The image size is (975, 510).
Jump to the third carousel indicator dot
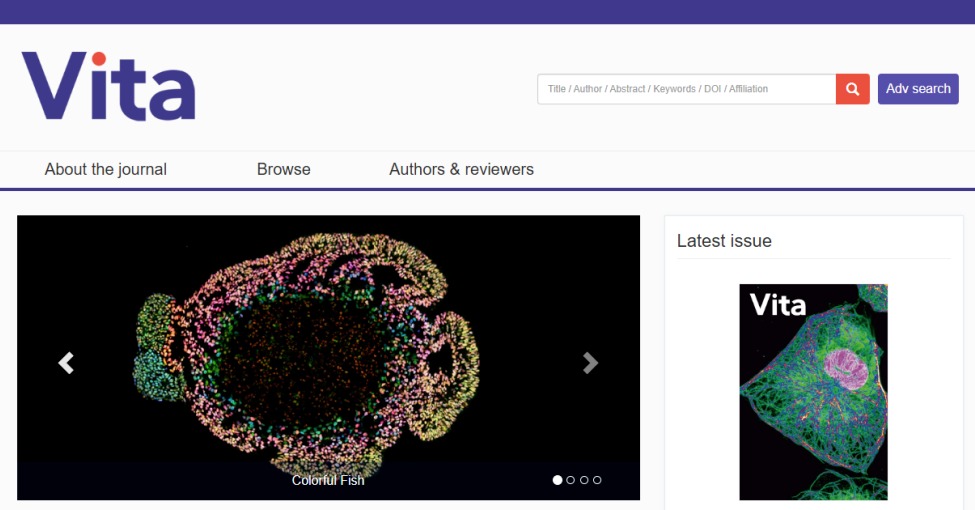pos(584,480)
